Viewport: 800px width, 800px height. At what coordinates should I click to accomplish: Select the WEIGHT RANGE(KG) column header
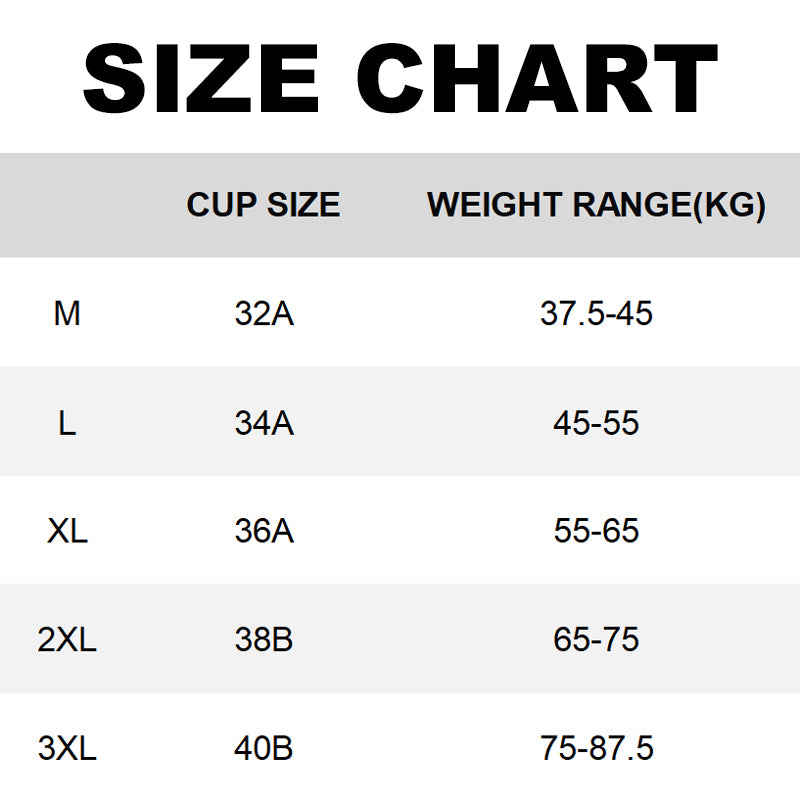tap(596, 205)
